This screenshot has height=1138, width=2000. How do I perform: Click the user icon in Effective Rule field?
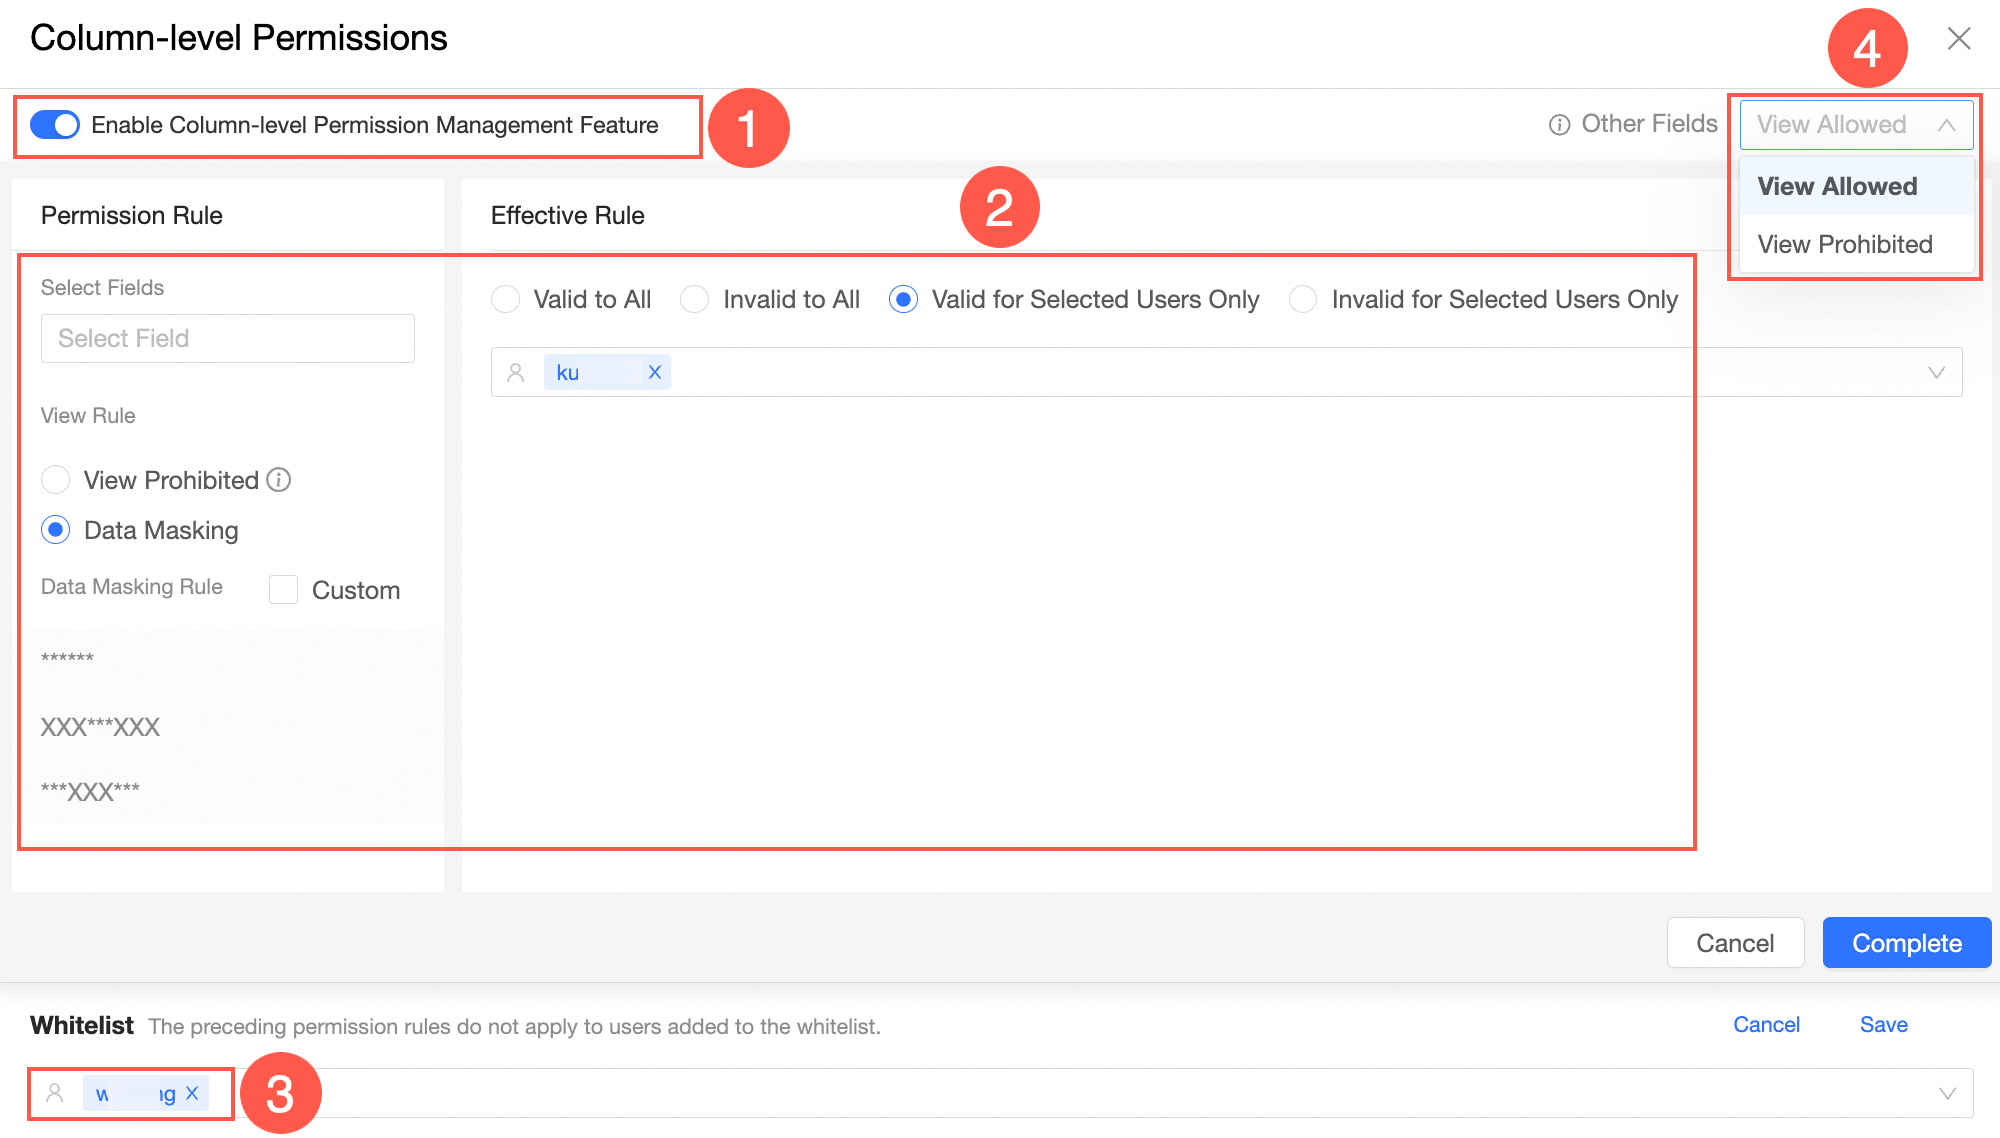click(516, 372)
